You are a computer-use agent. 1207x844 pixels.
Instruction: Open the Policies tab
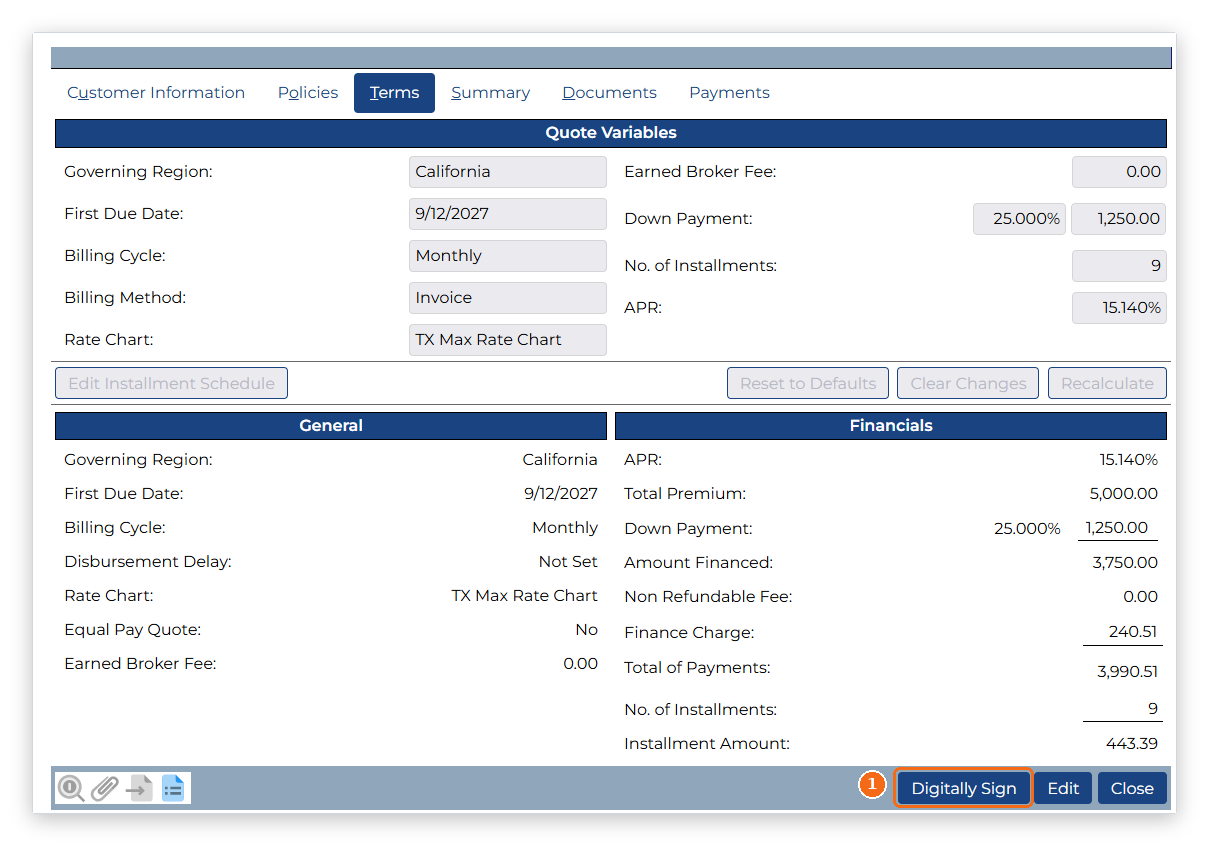[x=308, y=93]
